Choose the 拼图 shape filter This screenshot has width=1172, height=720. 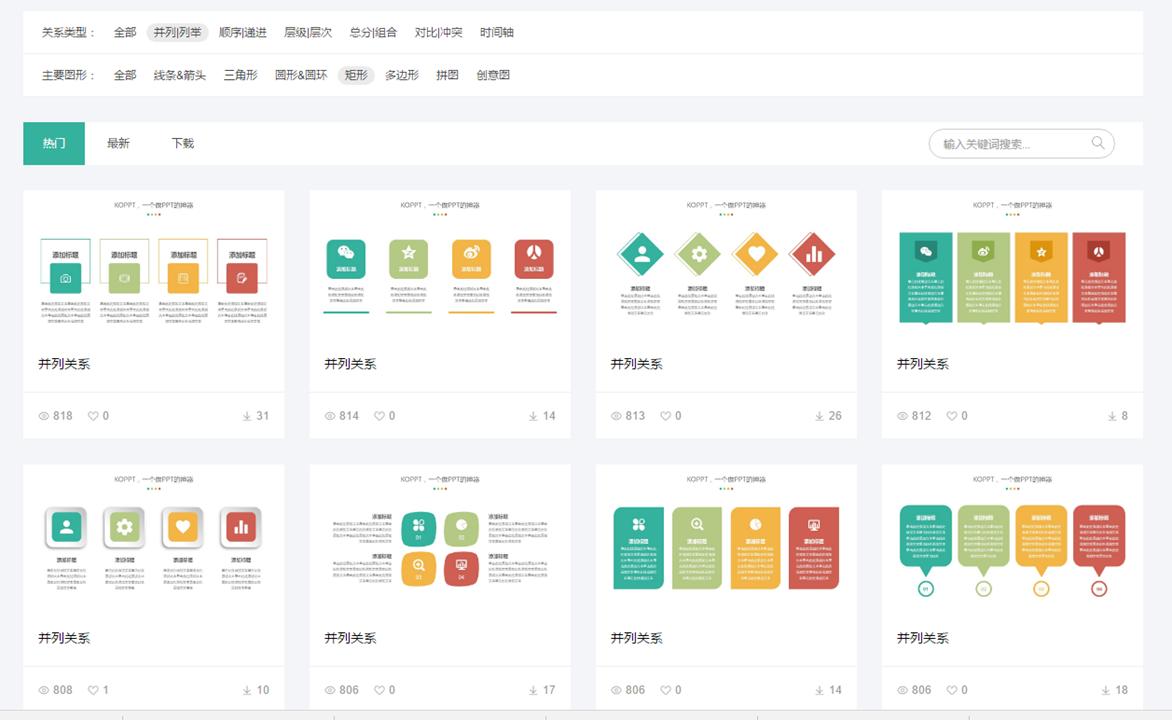tap(446, 74)
